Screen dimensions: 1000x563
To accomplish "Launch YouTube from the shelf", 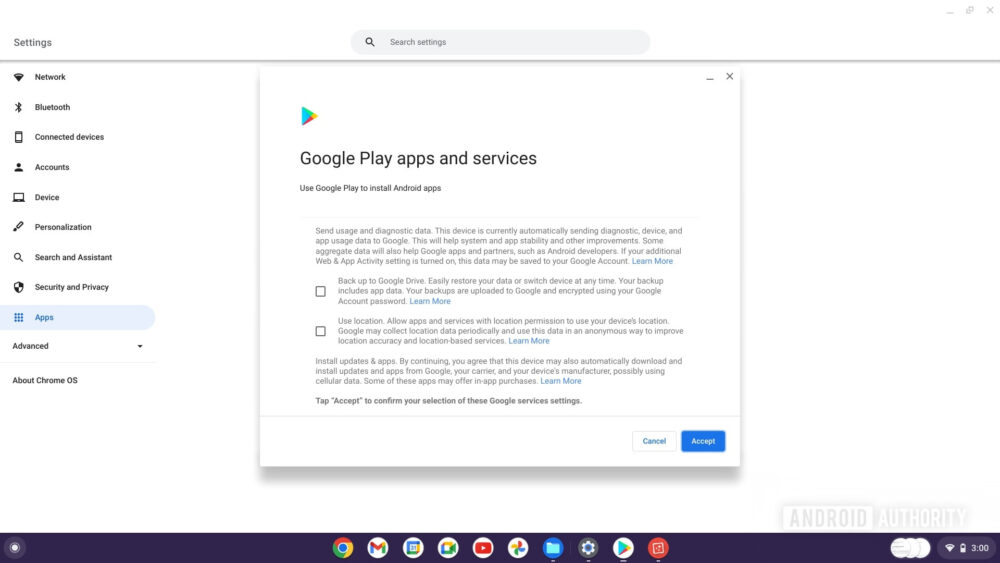I will [x=483, y=548].
